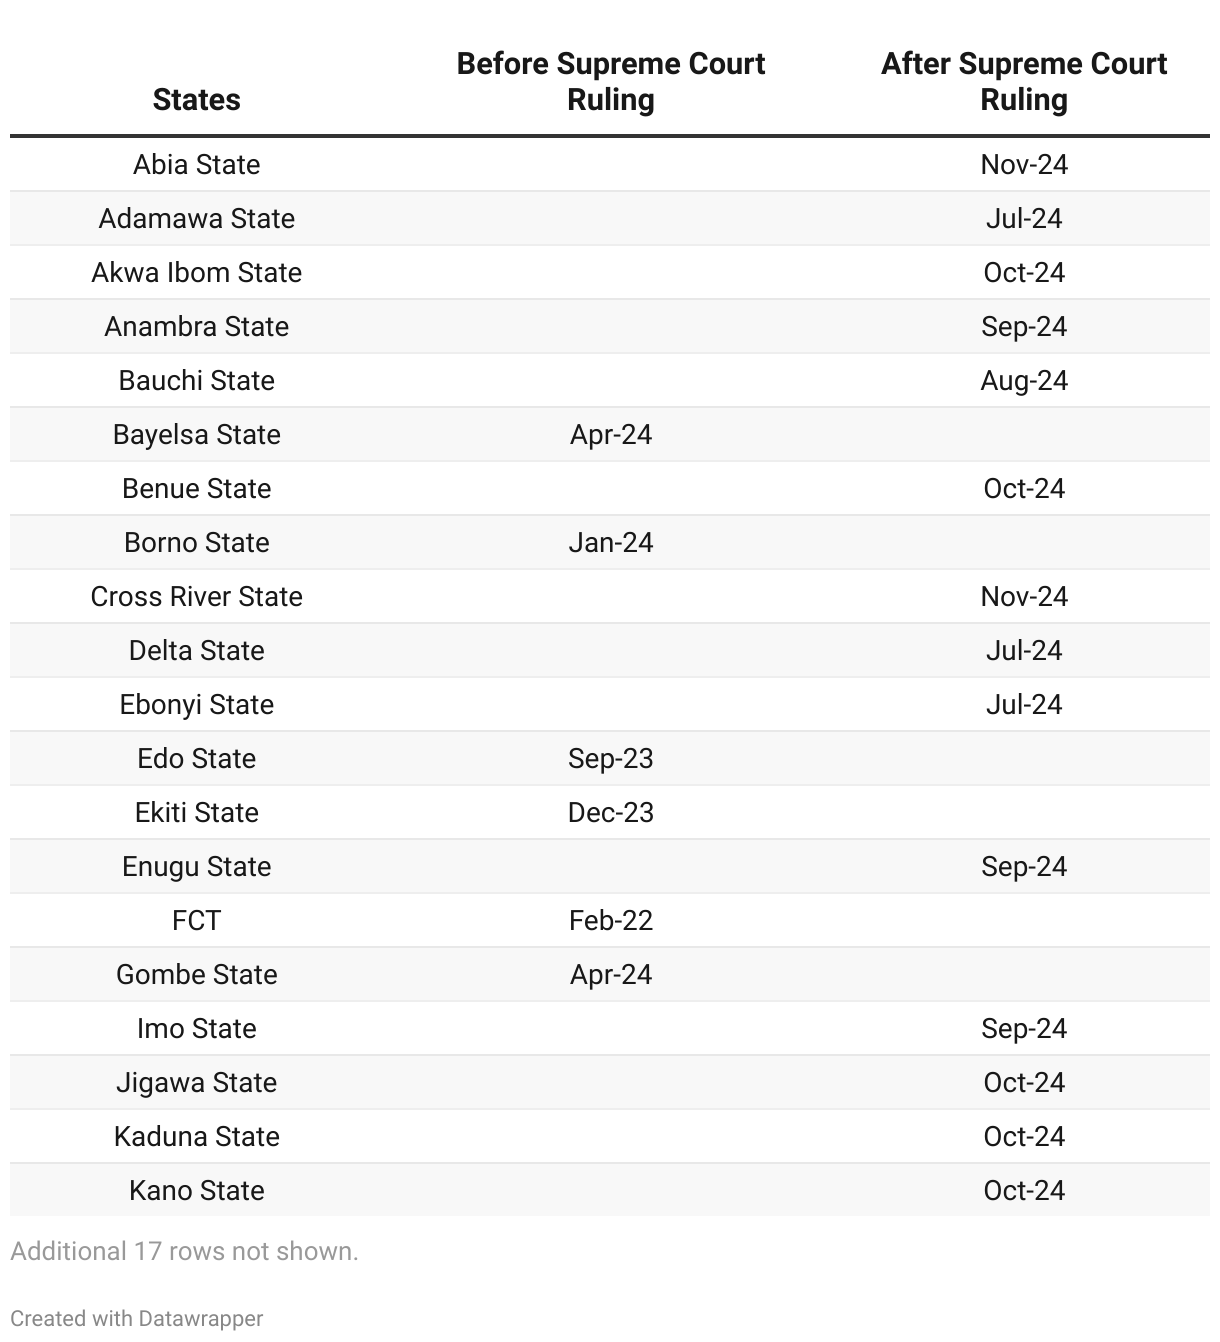Click the FCT Feb-22 date cell

point(610,920)
